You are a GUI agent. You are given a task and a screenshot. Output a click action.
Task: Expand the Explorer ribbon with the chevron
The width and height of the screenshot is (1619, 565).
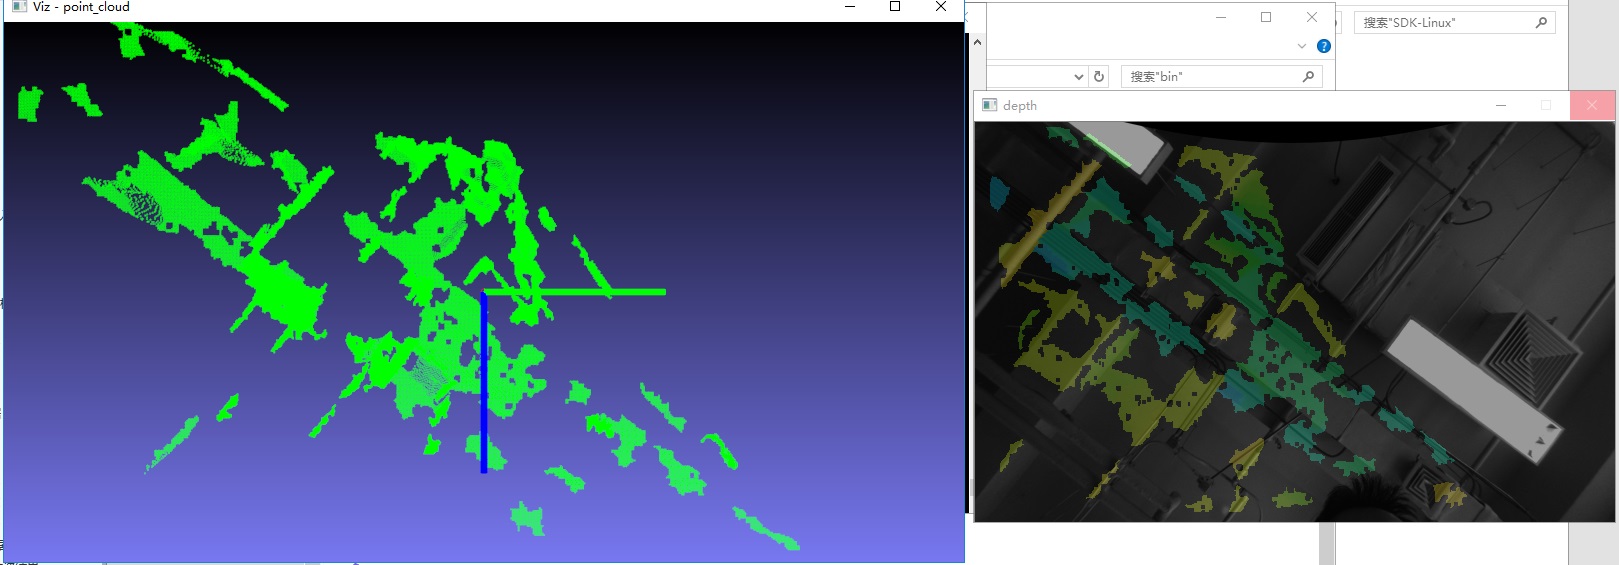1301,46
